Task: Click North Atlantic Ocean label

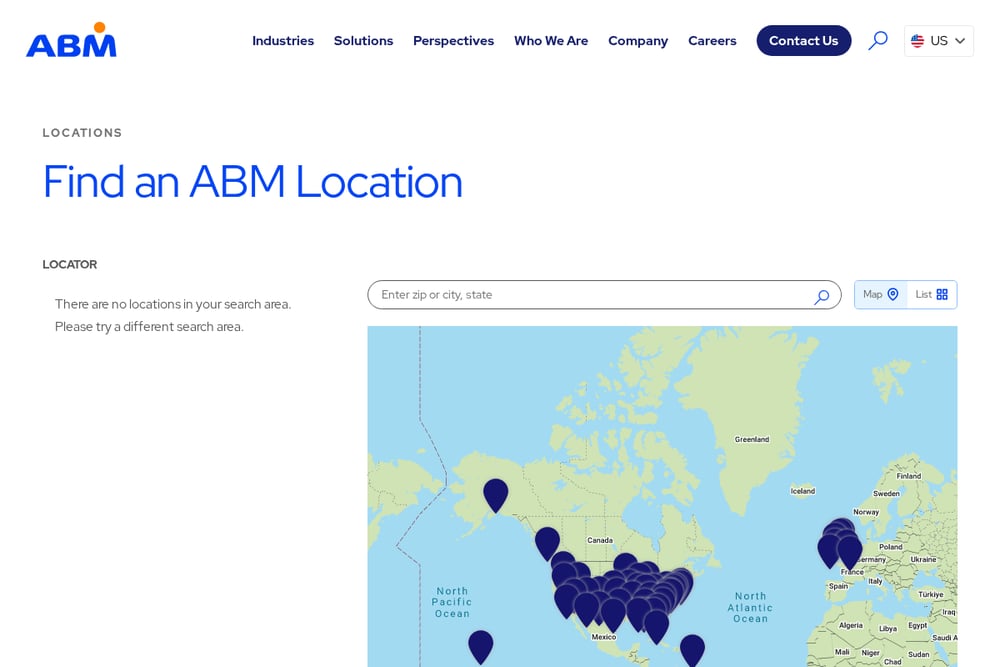Action: pyautogui.click(x=750, y=607)
